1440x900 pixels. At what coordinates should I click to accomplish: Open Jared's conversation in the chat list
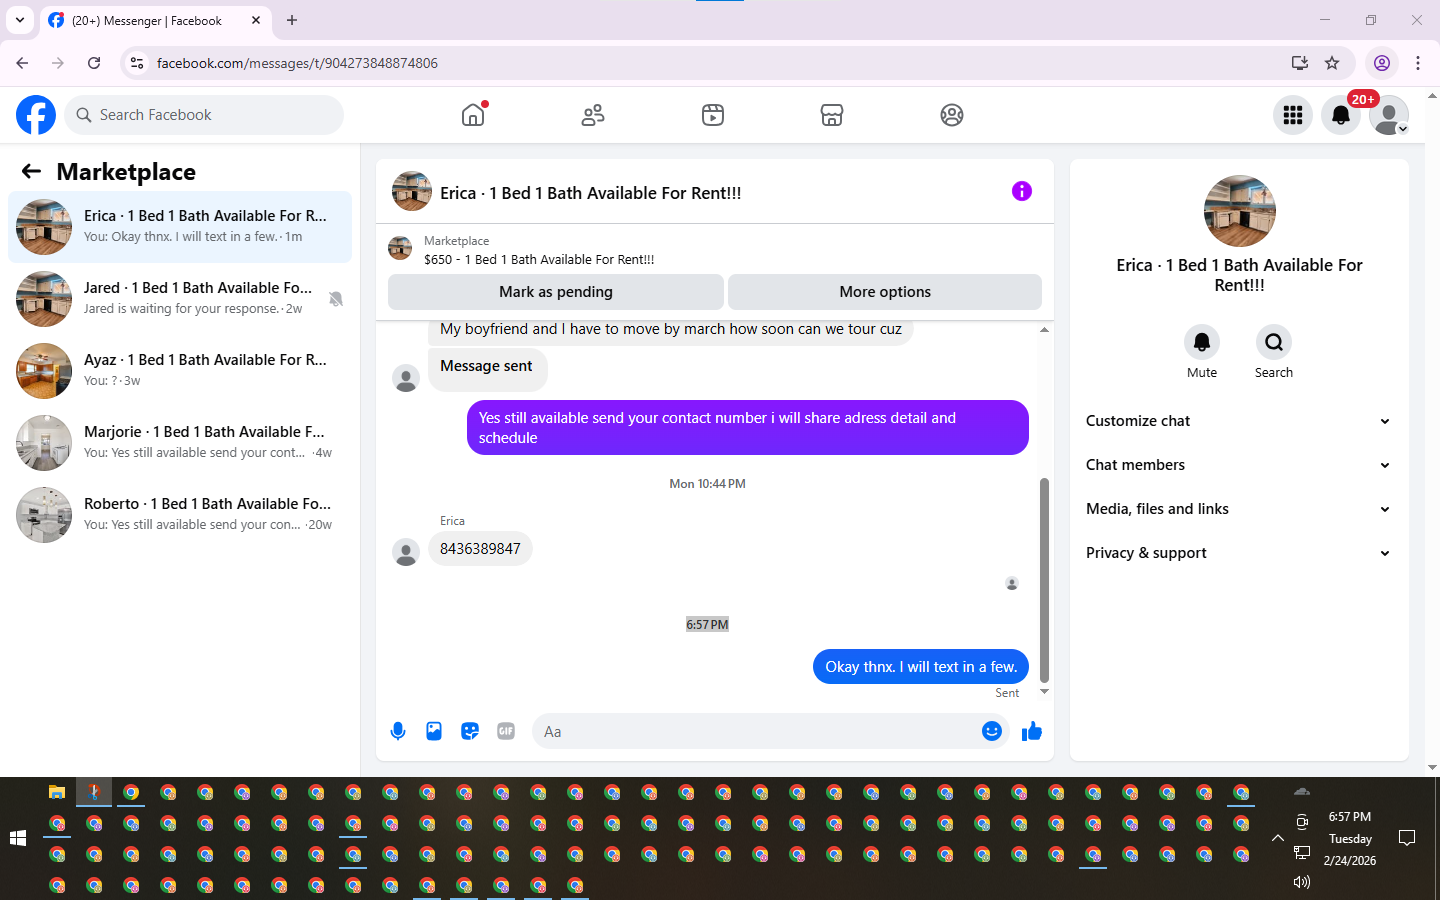click(180, 299)
